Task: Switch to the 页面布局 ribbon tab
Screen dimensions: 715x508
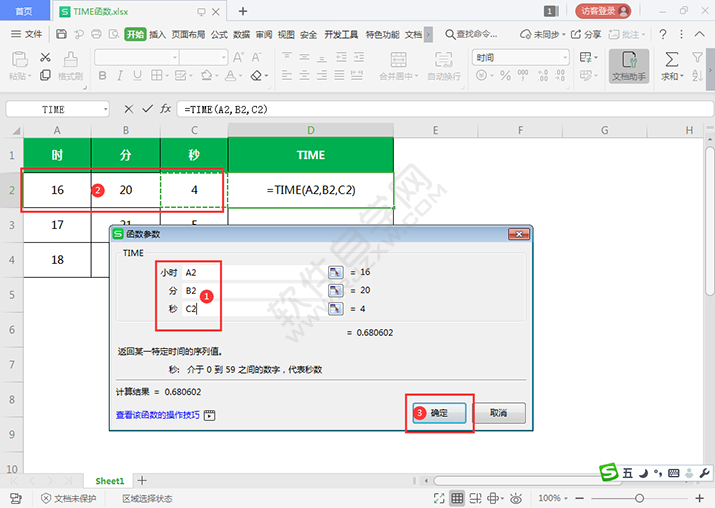Action: pyautogui.click(x=188, y=34)
